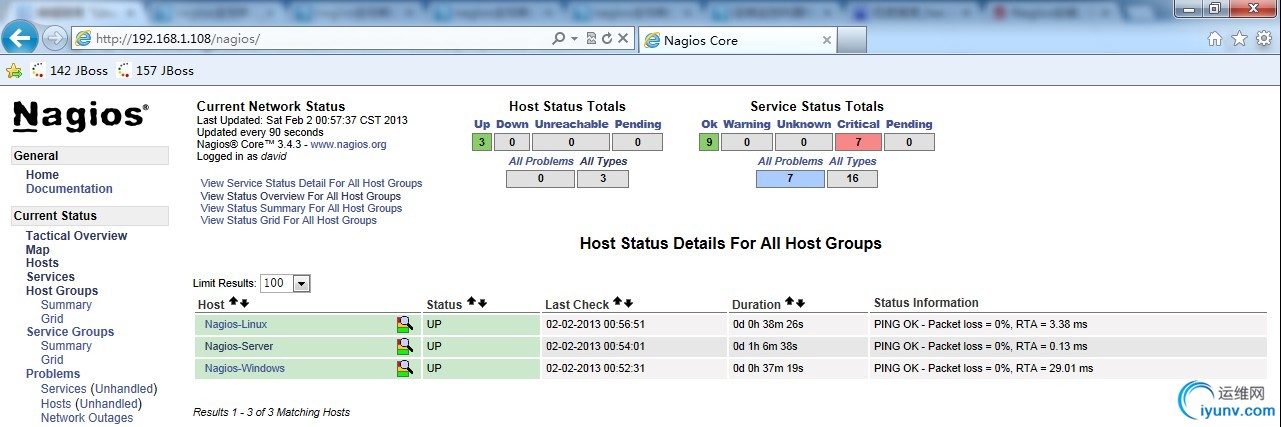Click the Nagios logo

[x=81, y=116]
